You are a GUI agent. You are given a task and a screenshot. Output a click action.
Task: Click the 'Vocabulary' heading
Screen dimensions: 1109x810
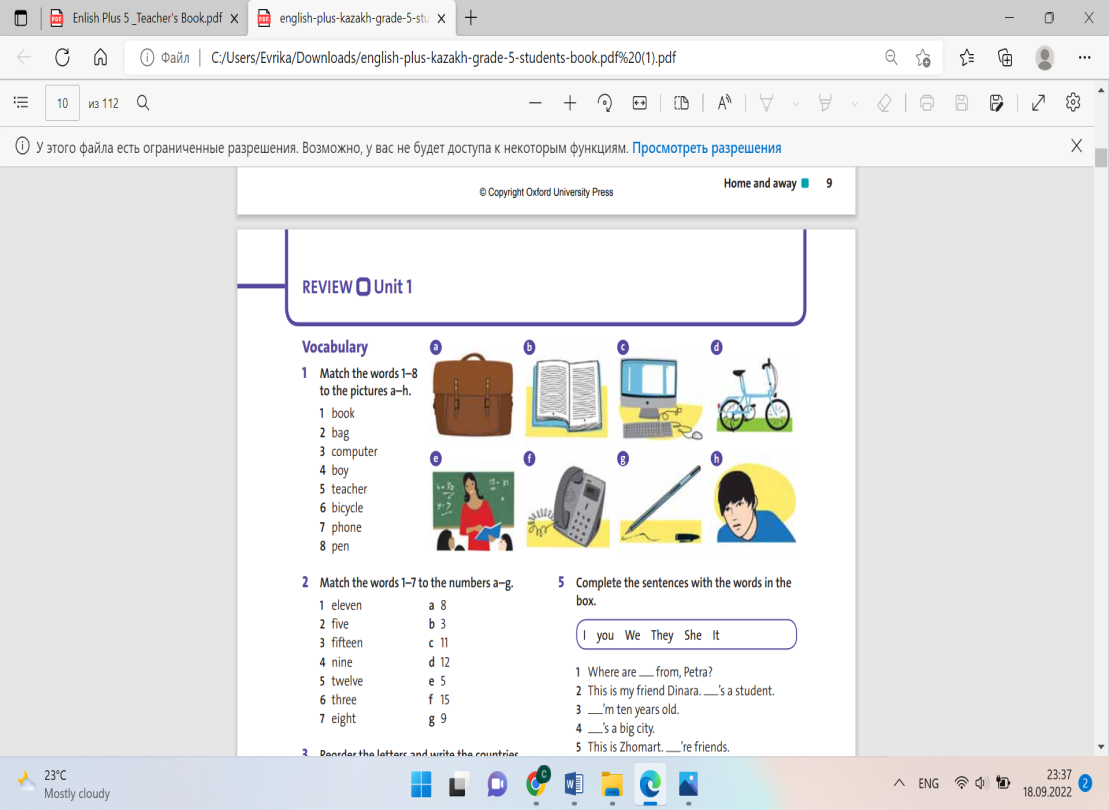[x=335, y=347]
